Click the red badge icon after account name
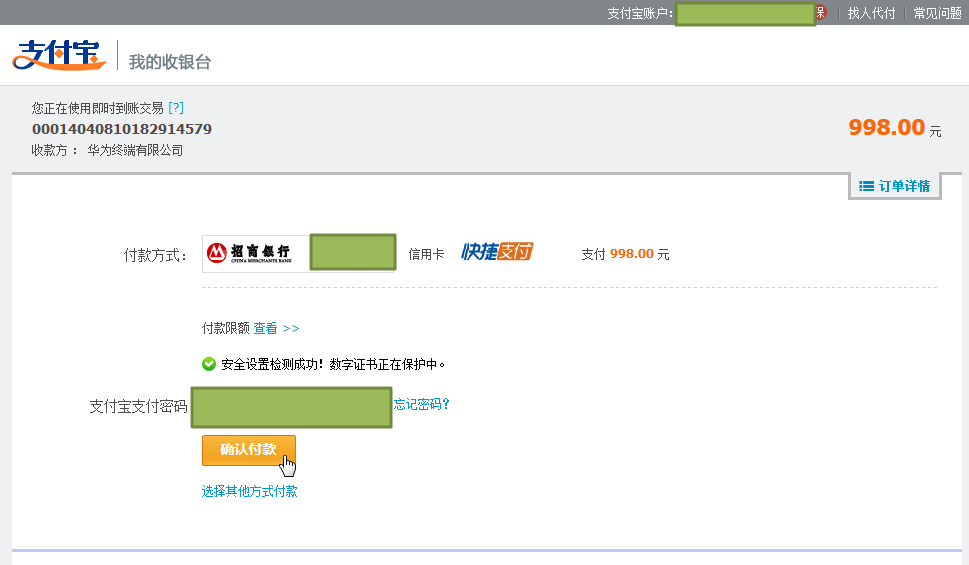969x565 pixels. point(821,12)
